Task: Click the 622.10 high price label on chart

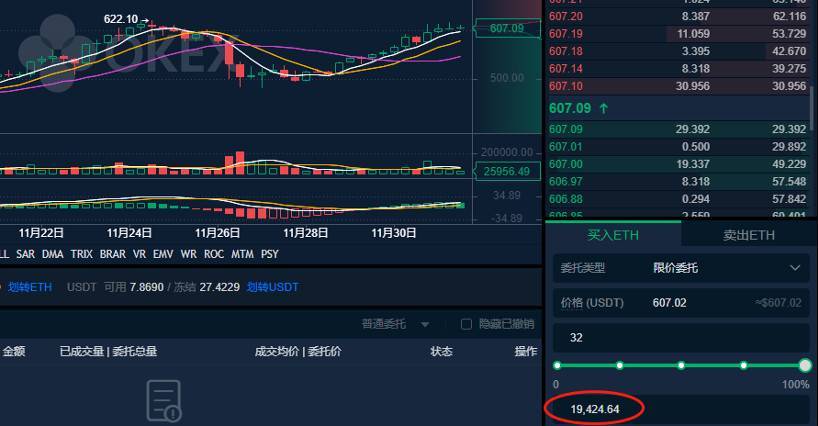Action: coord(121,19)
